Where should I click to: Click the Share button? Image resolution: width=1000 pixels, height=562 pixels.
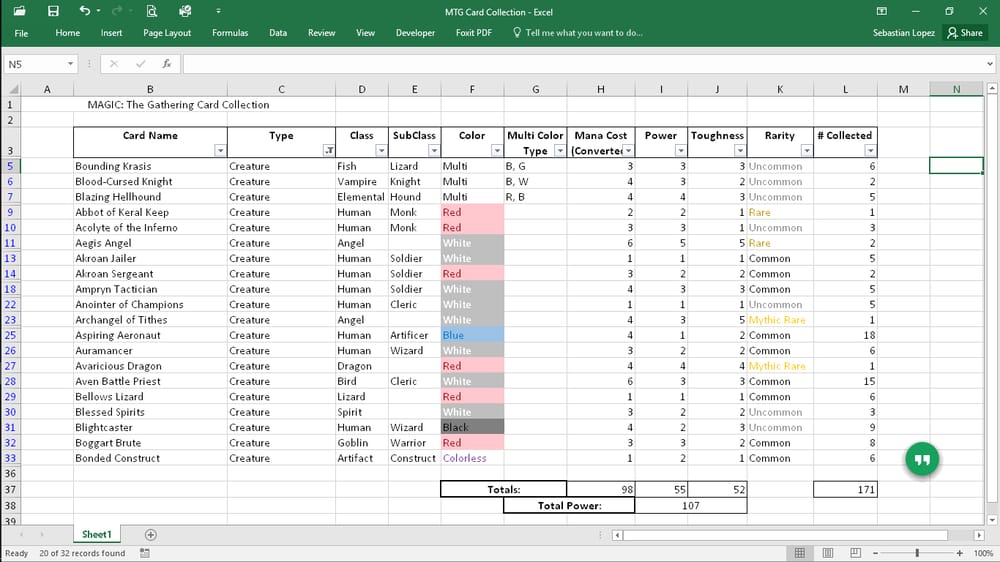[x=965, y=33]
